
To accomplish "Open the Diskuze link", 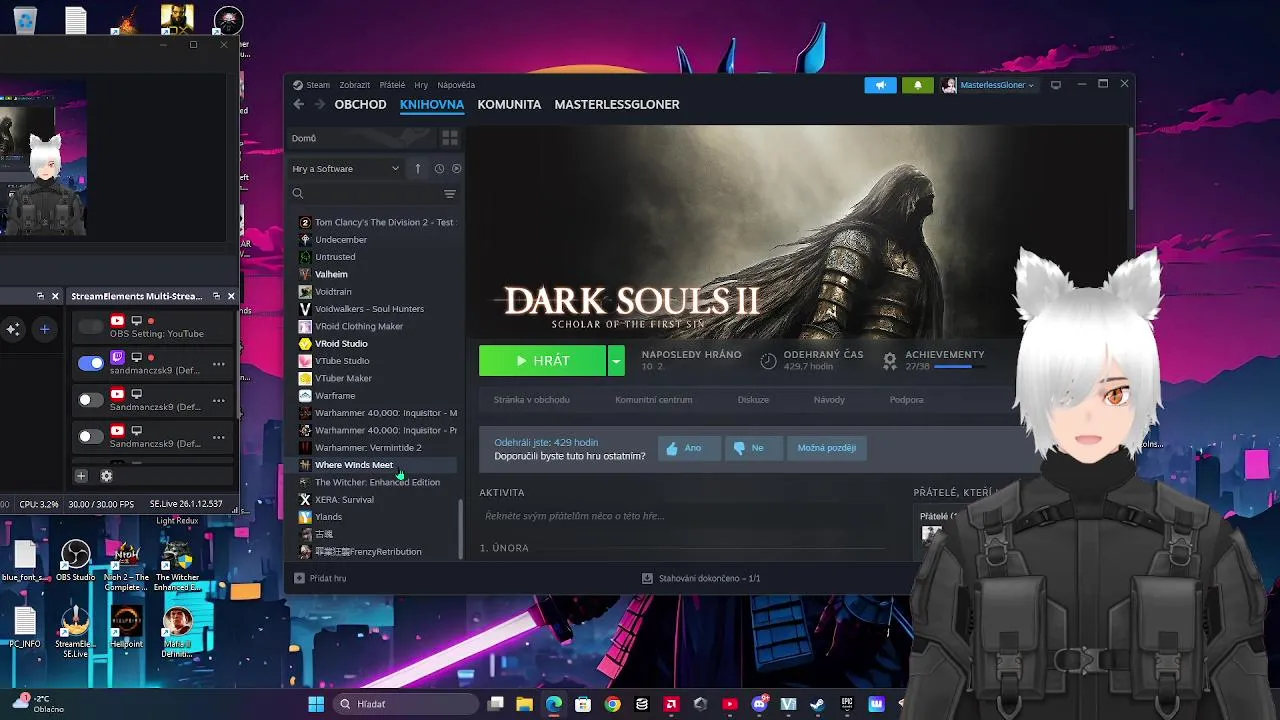I will tap(753, 400).
